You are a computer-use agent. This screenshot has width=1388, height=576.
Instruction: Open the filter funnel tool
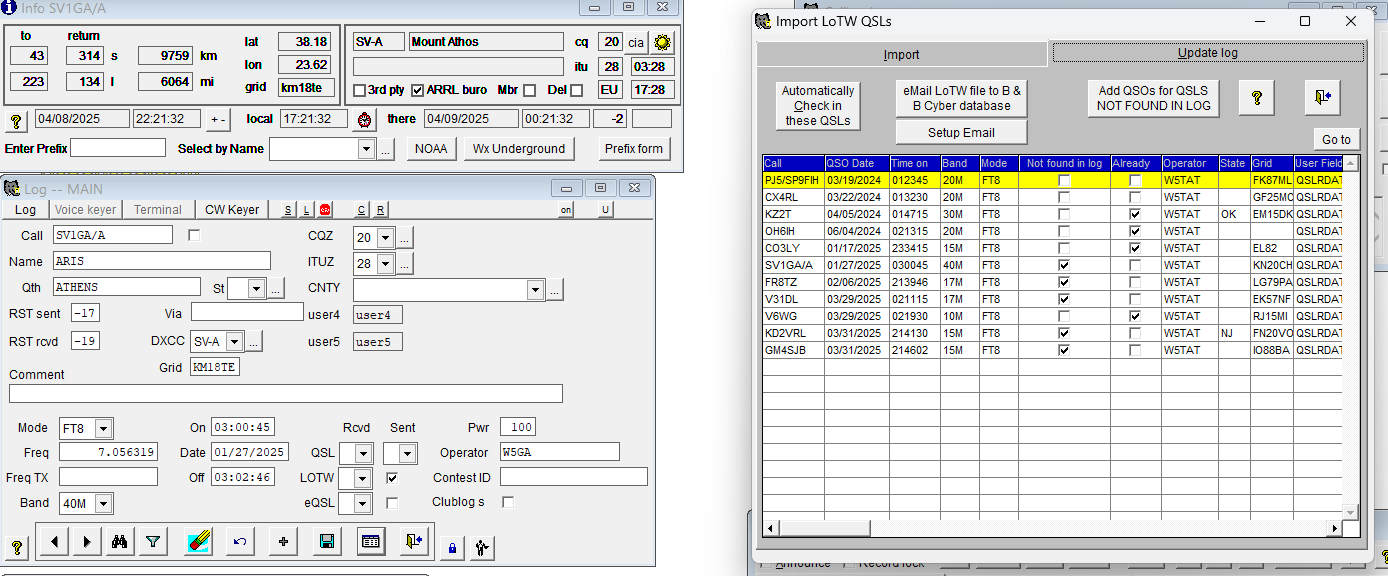coord(153,541)
